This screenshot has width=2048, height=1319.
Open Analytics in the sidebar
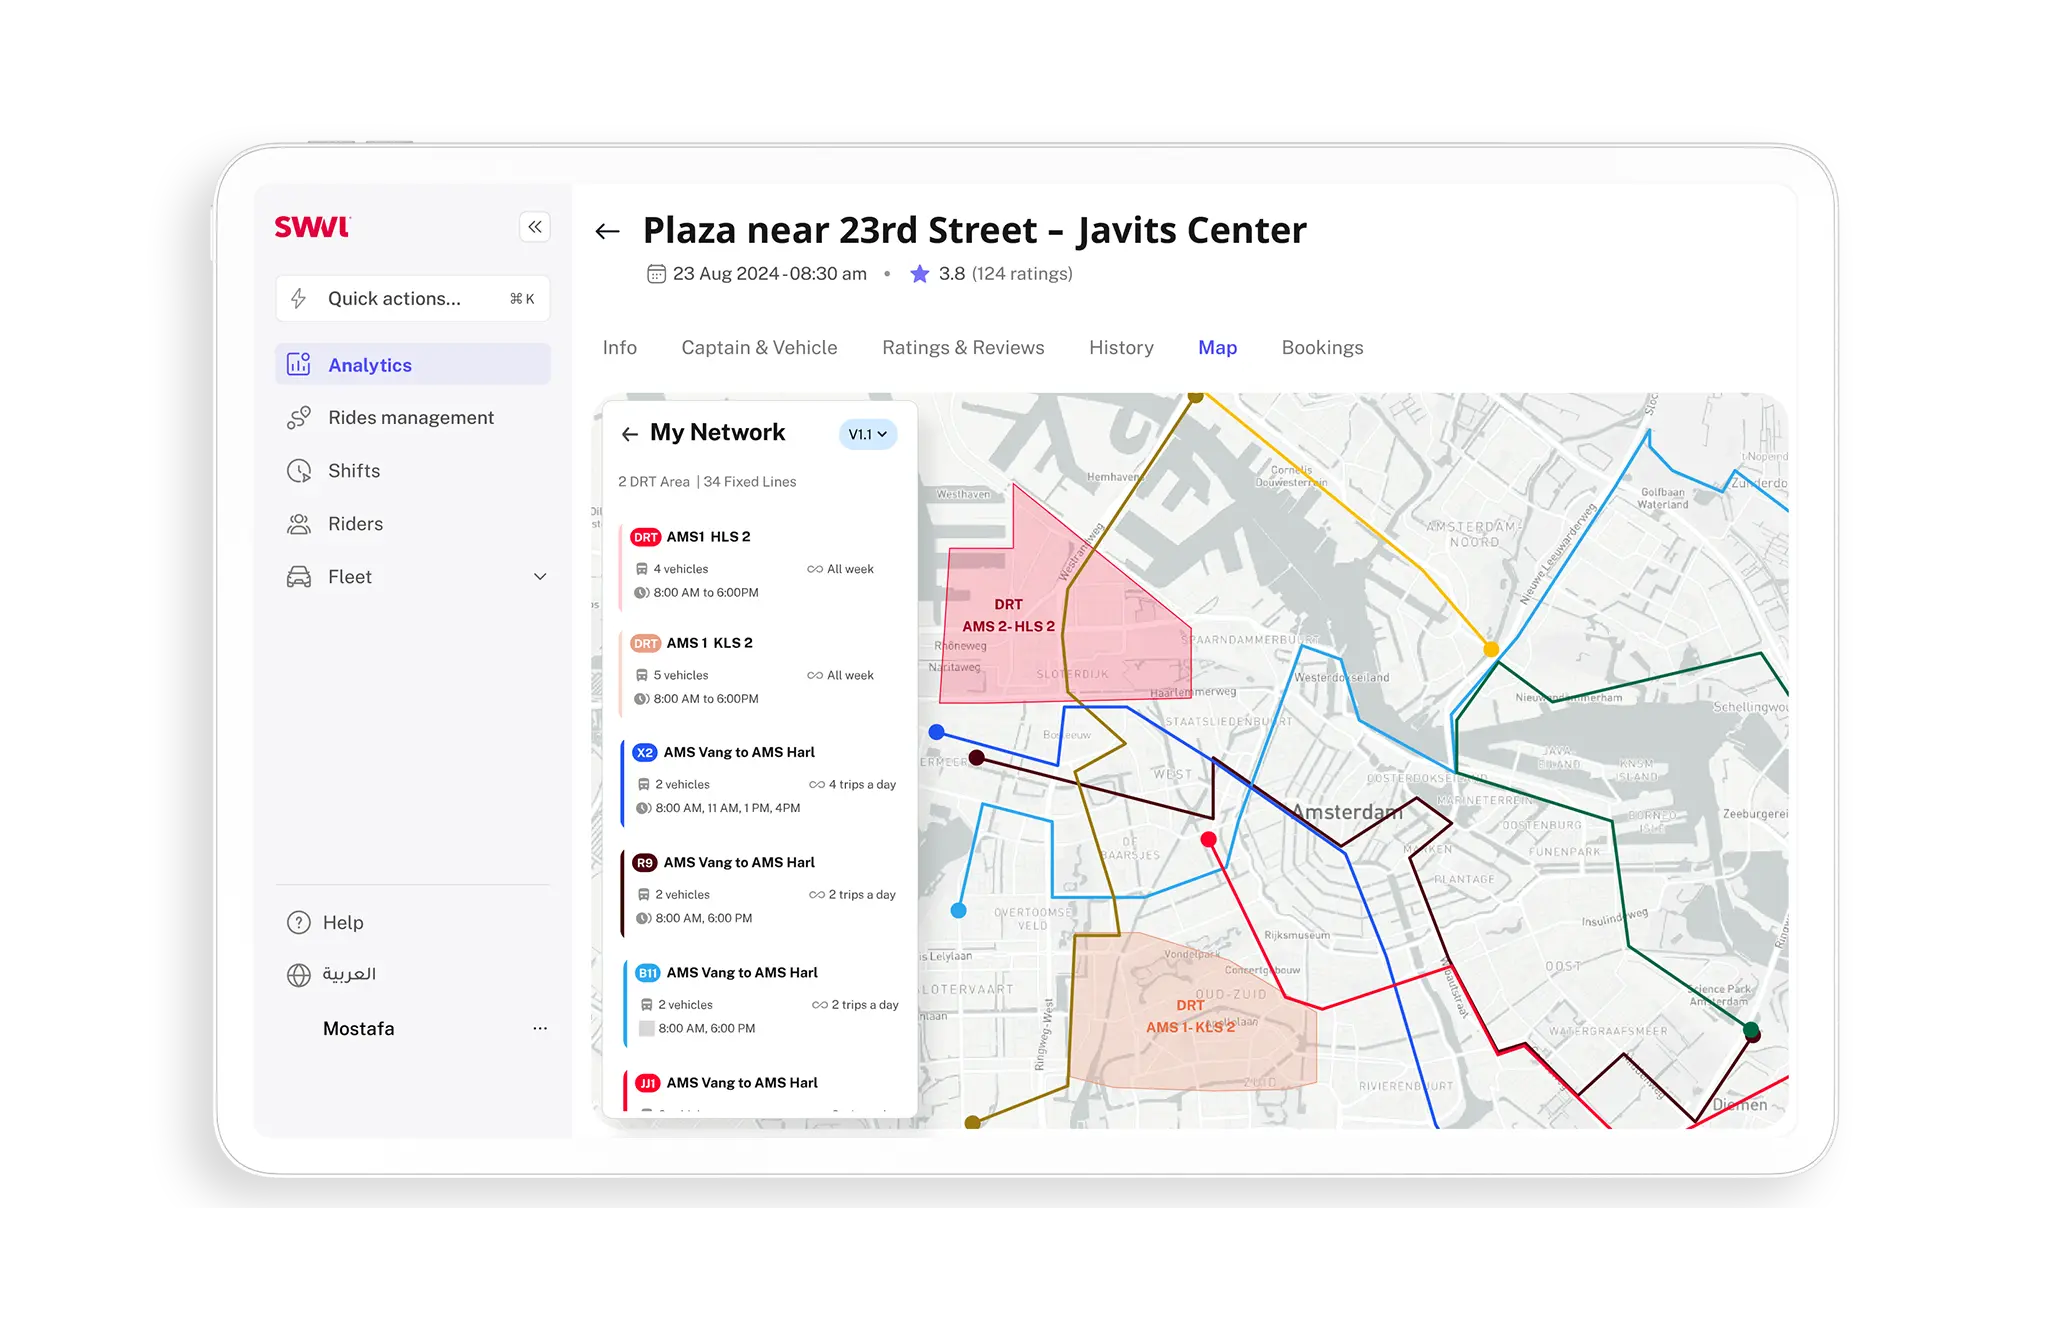[x=413, y=365]
